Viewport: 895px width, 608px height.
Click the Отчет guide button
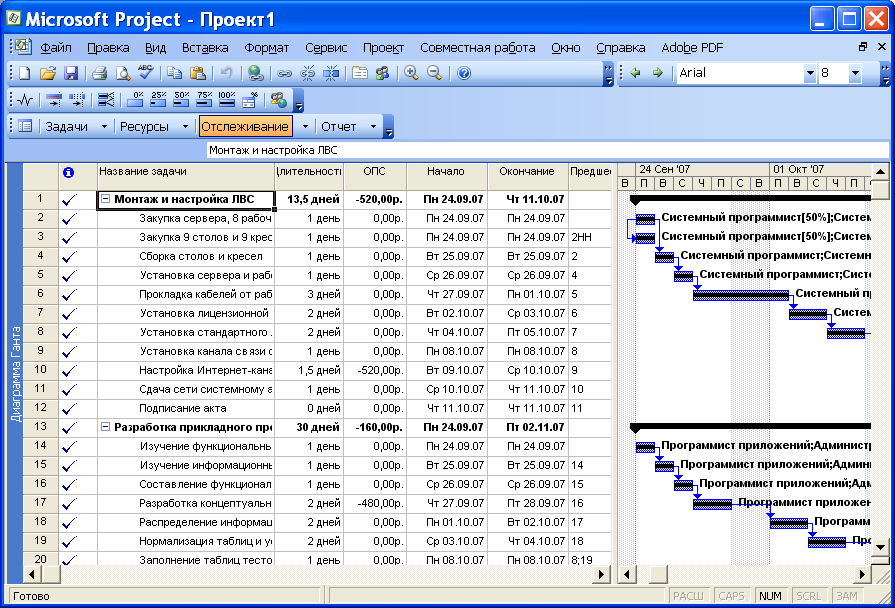(x=338, y=127)
